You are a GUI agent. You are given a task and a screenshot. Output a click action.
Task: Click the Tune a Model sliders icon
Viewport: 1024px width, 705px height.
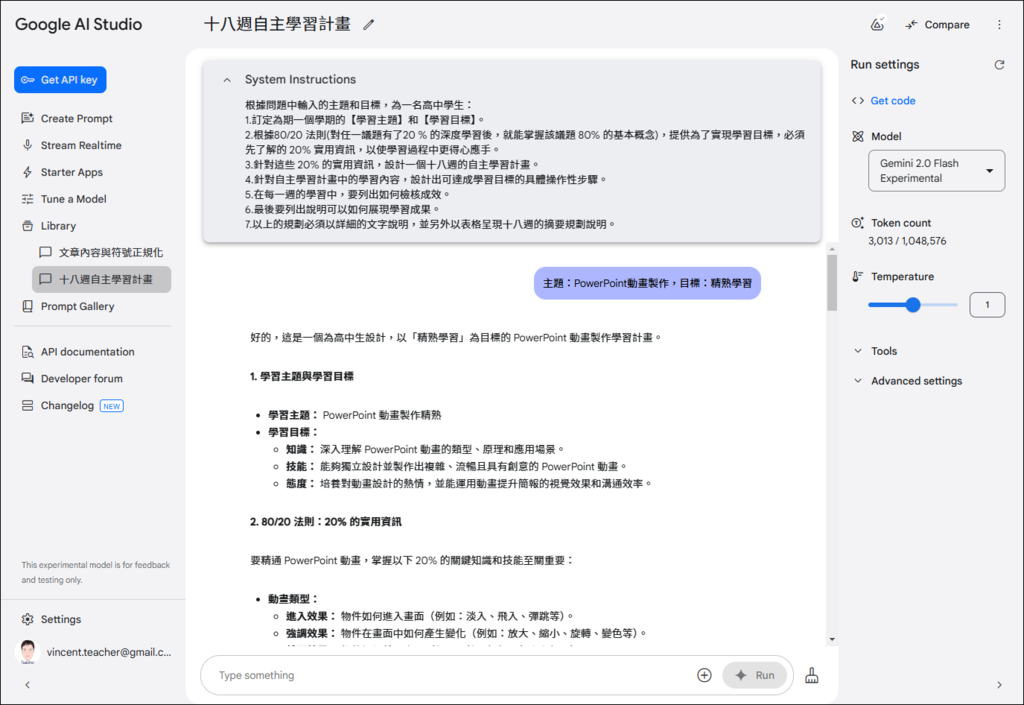[27, 198]
